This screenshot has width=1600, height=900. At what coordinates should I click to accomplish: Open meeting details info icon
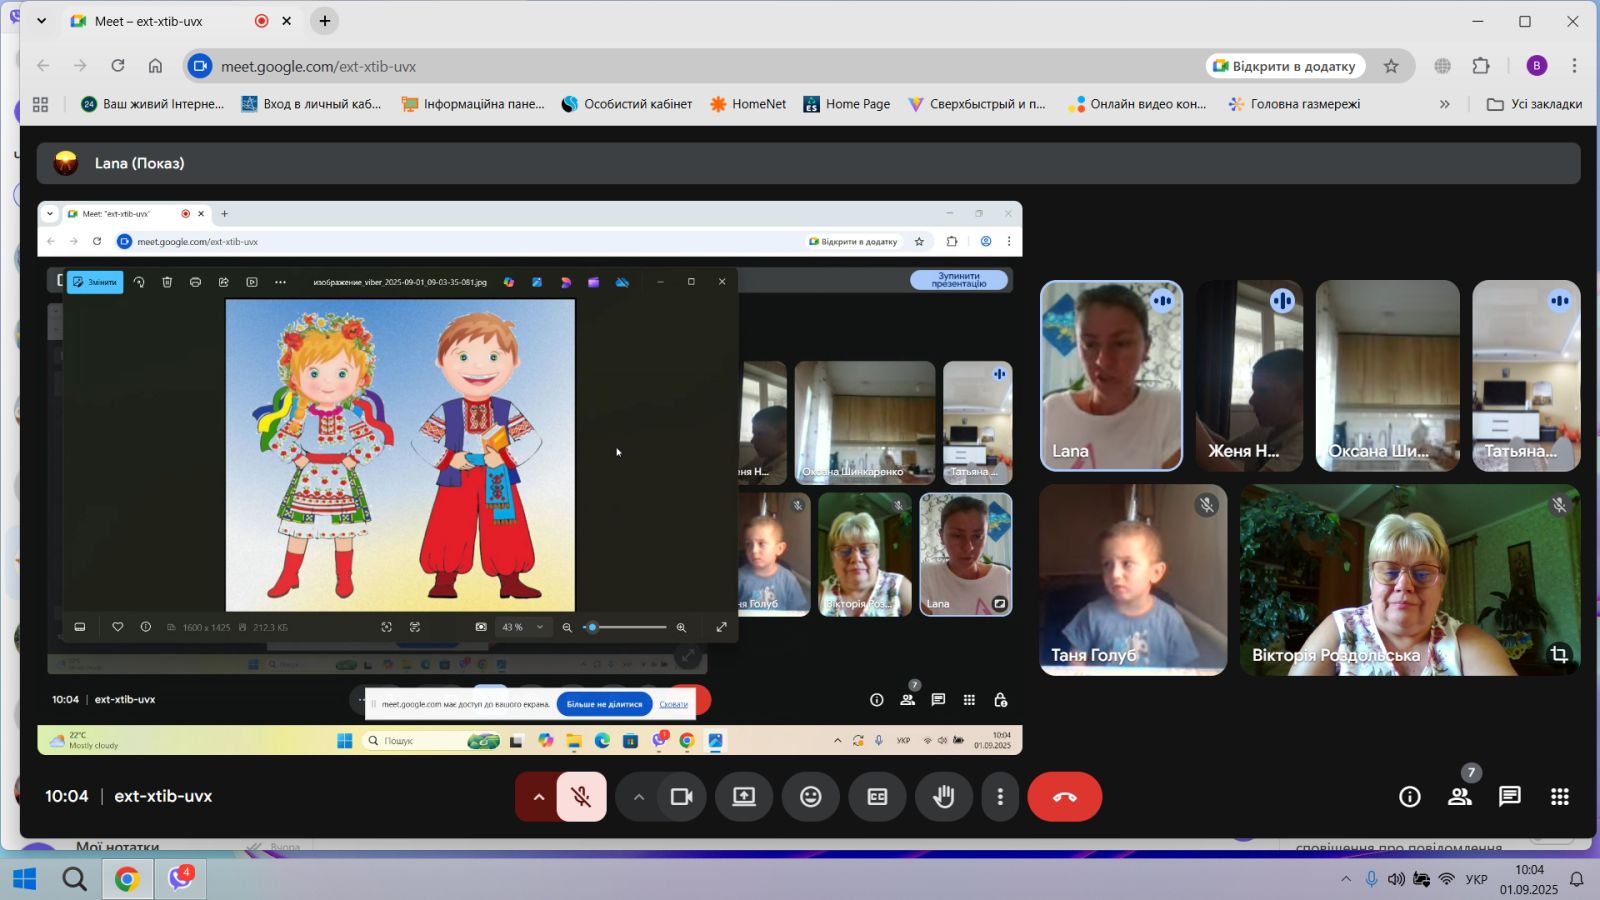1410,797
